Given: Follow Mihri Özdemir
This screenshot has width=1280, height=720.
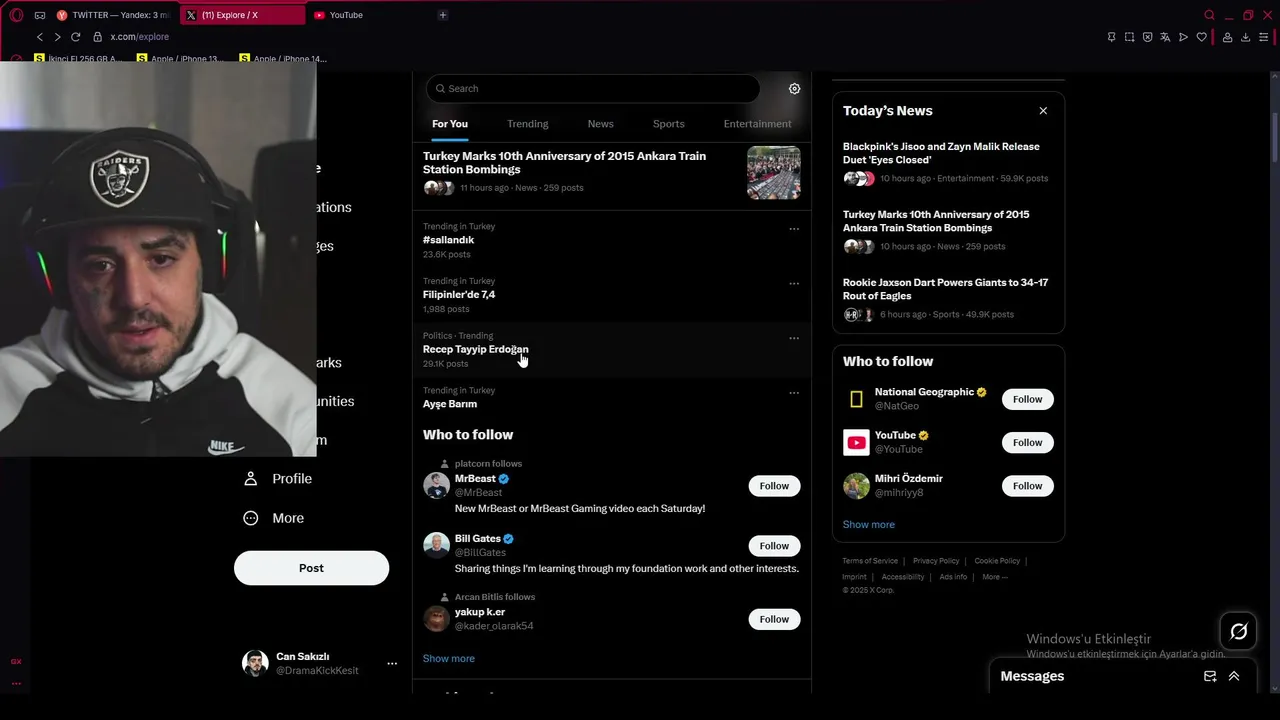Looking at the screenshot, I should [1027, 486].
